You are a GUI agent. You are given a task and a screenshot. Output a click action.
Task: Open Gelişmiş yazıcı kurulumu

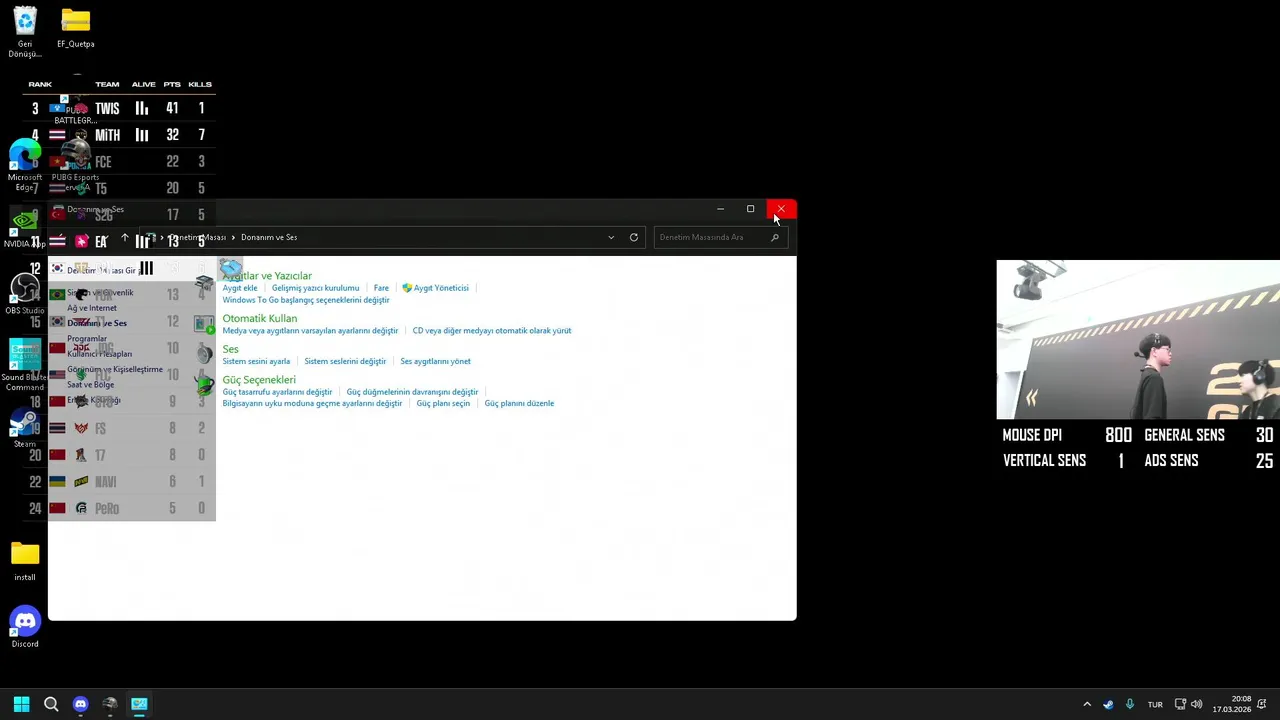315,288
